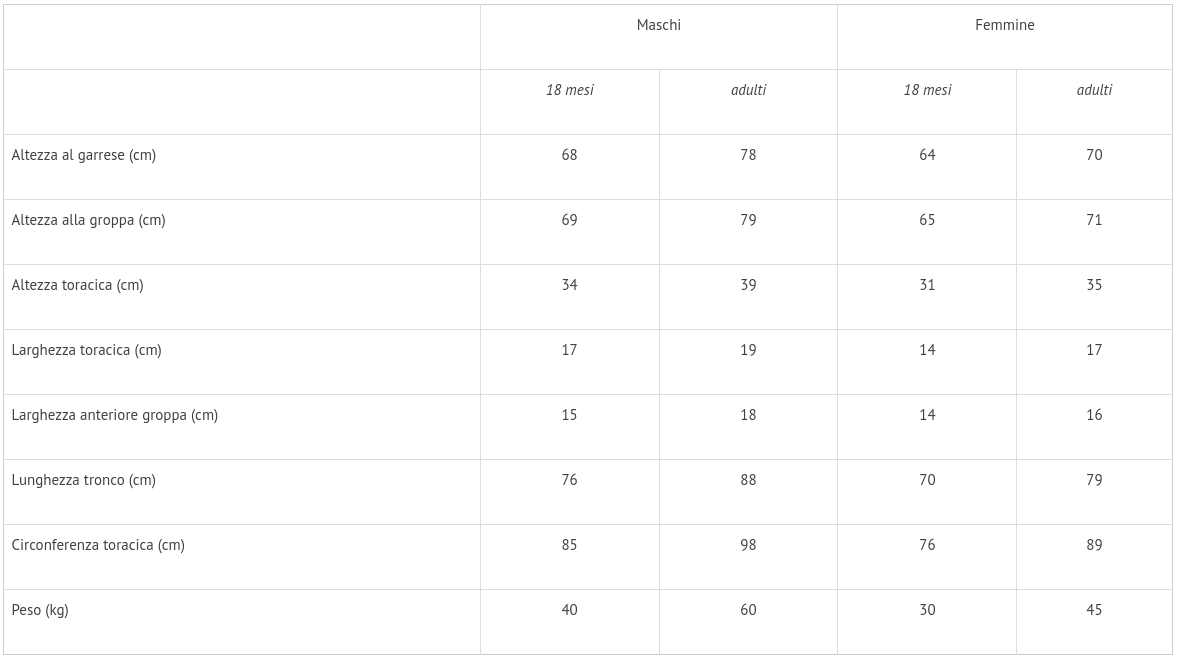The height and width of the screenshot is (658, 1177).
Task: Click adult male Larghezza toracica value 19
Action: tap(748, 350)
